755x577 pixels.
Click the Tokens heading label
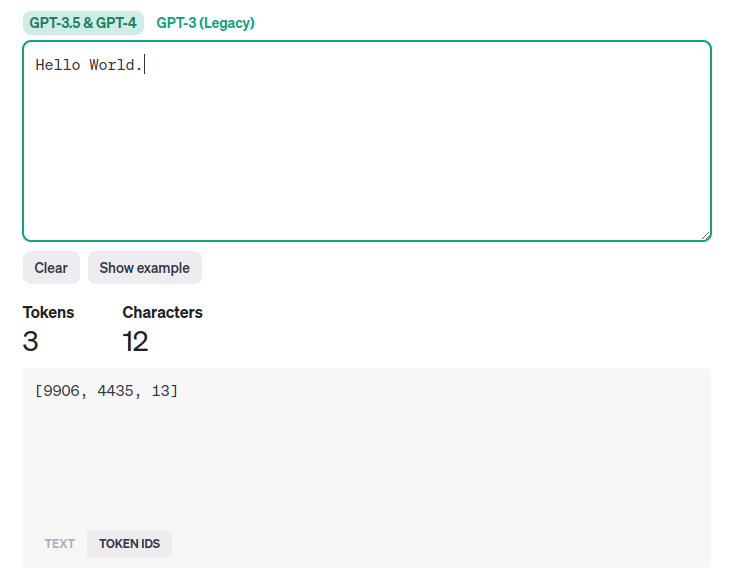point(48,312)
